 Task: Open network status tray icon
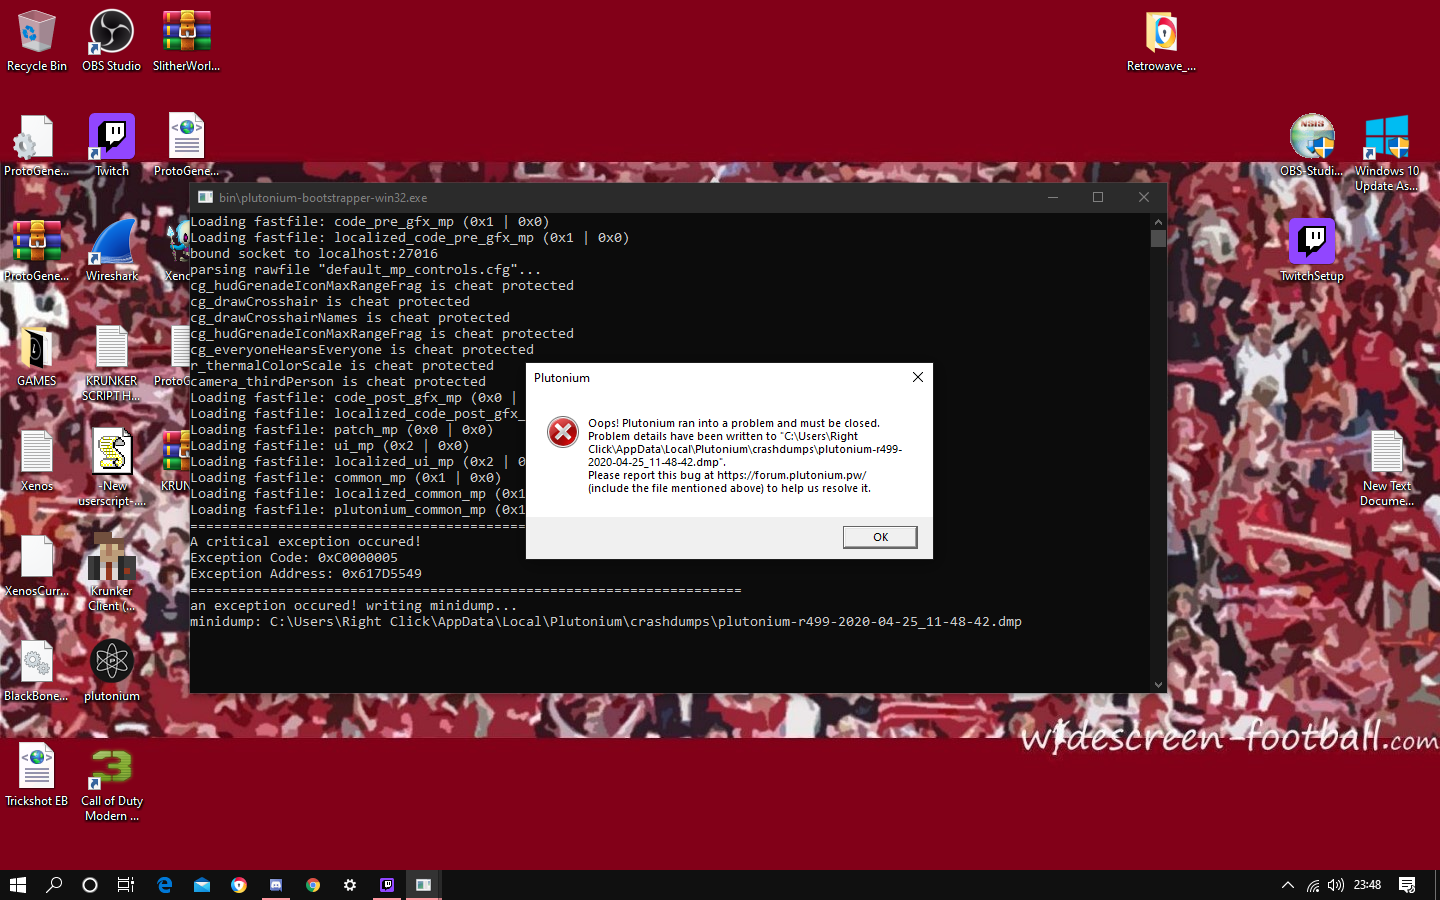click(x=1313, y=885)
